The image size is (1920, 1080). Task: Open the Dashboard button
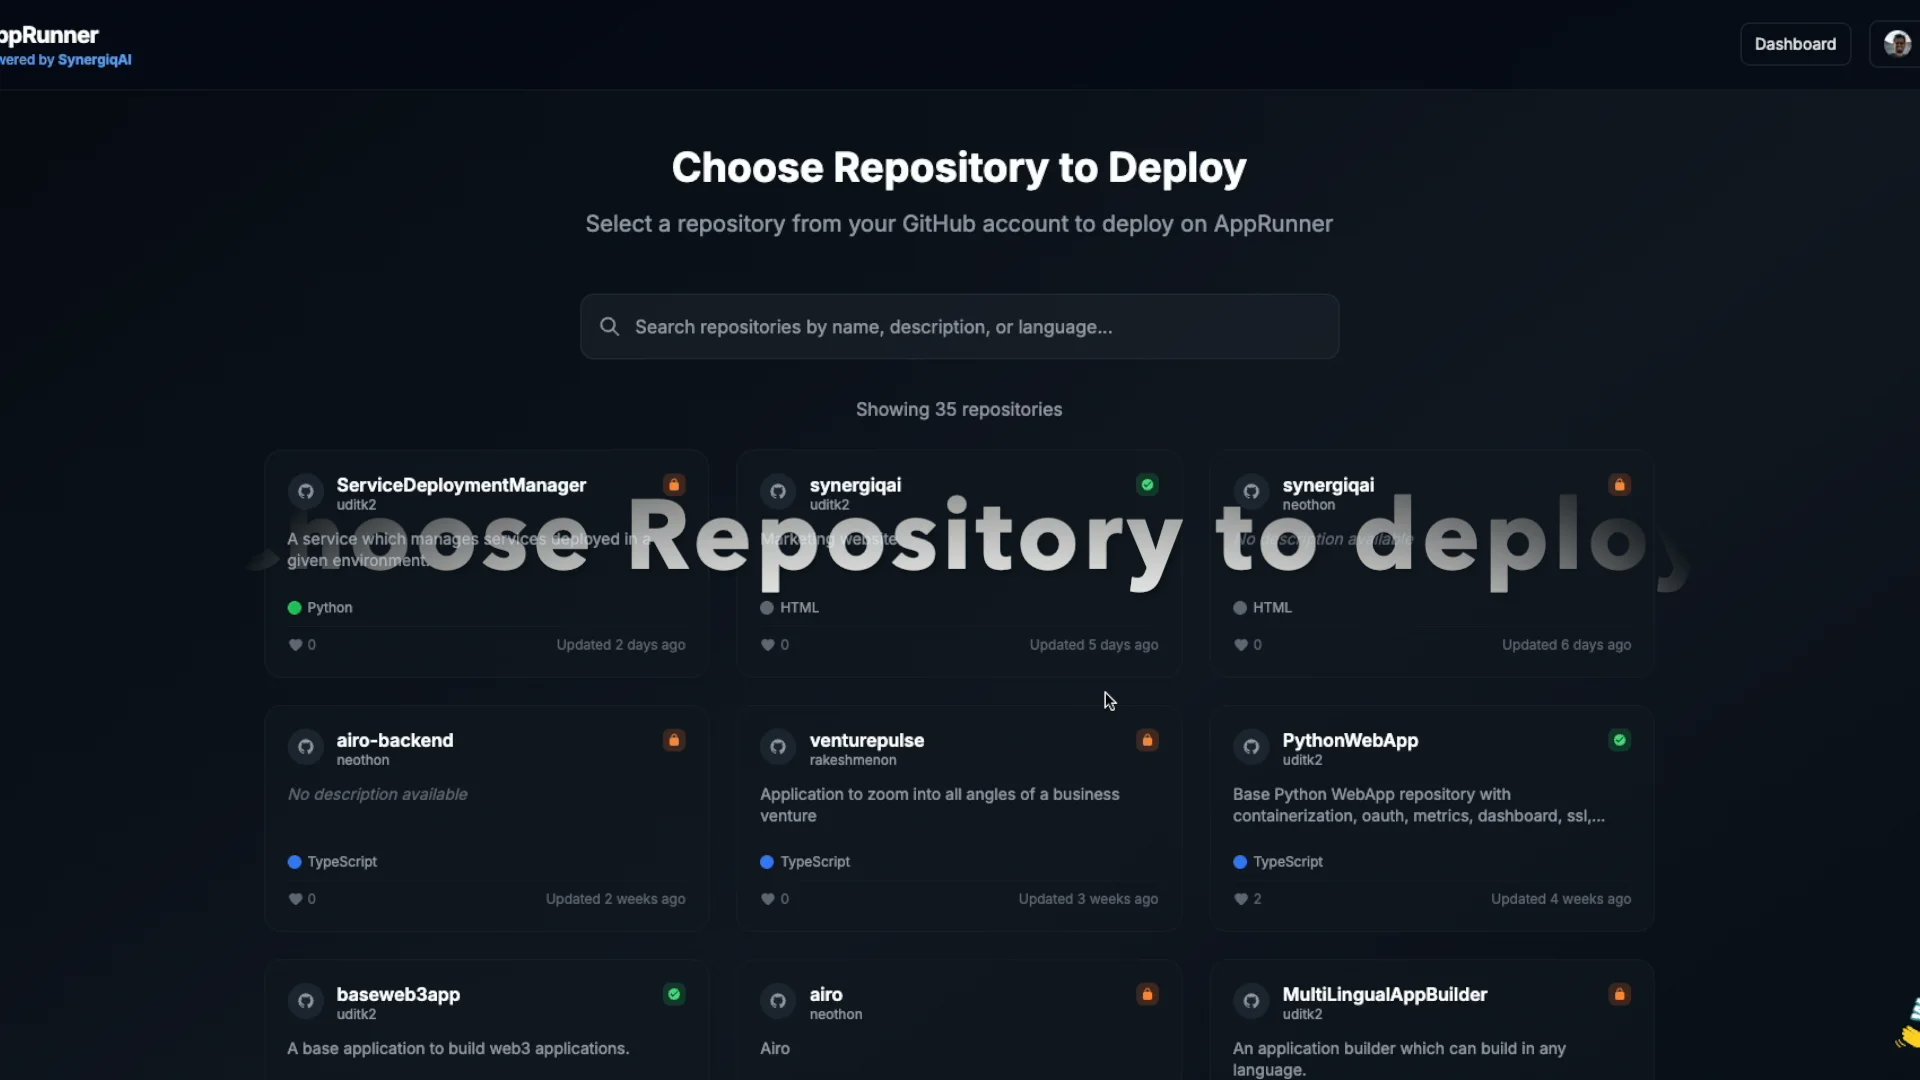[x=1795, y=44]
